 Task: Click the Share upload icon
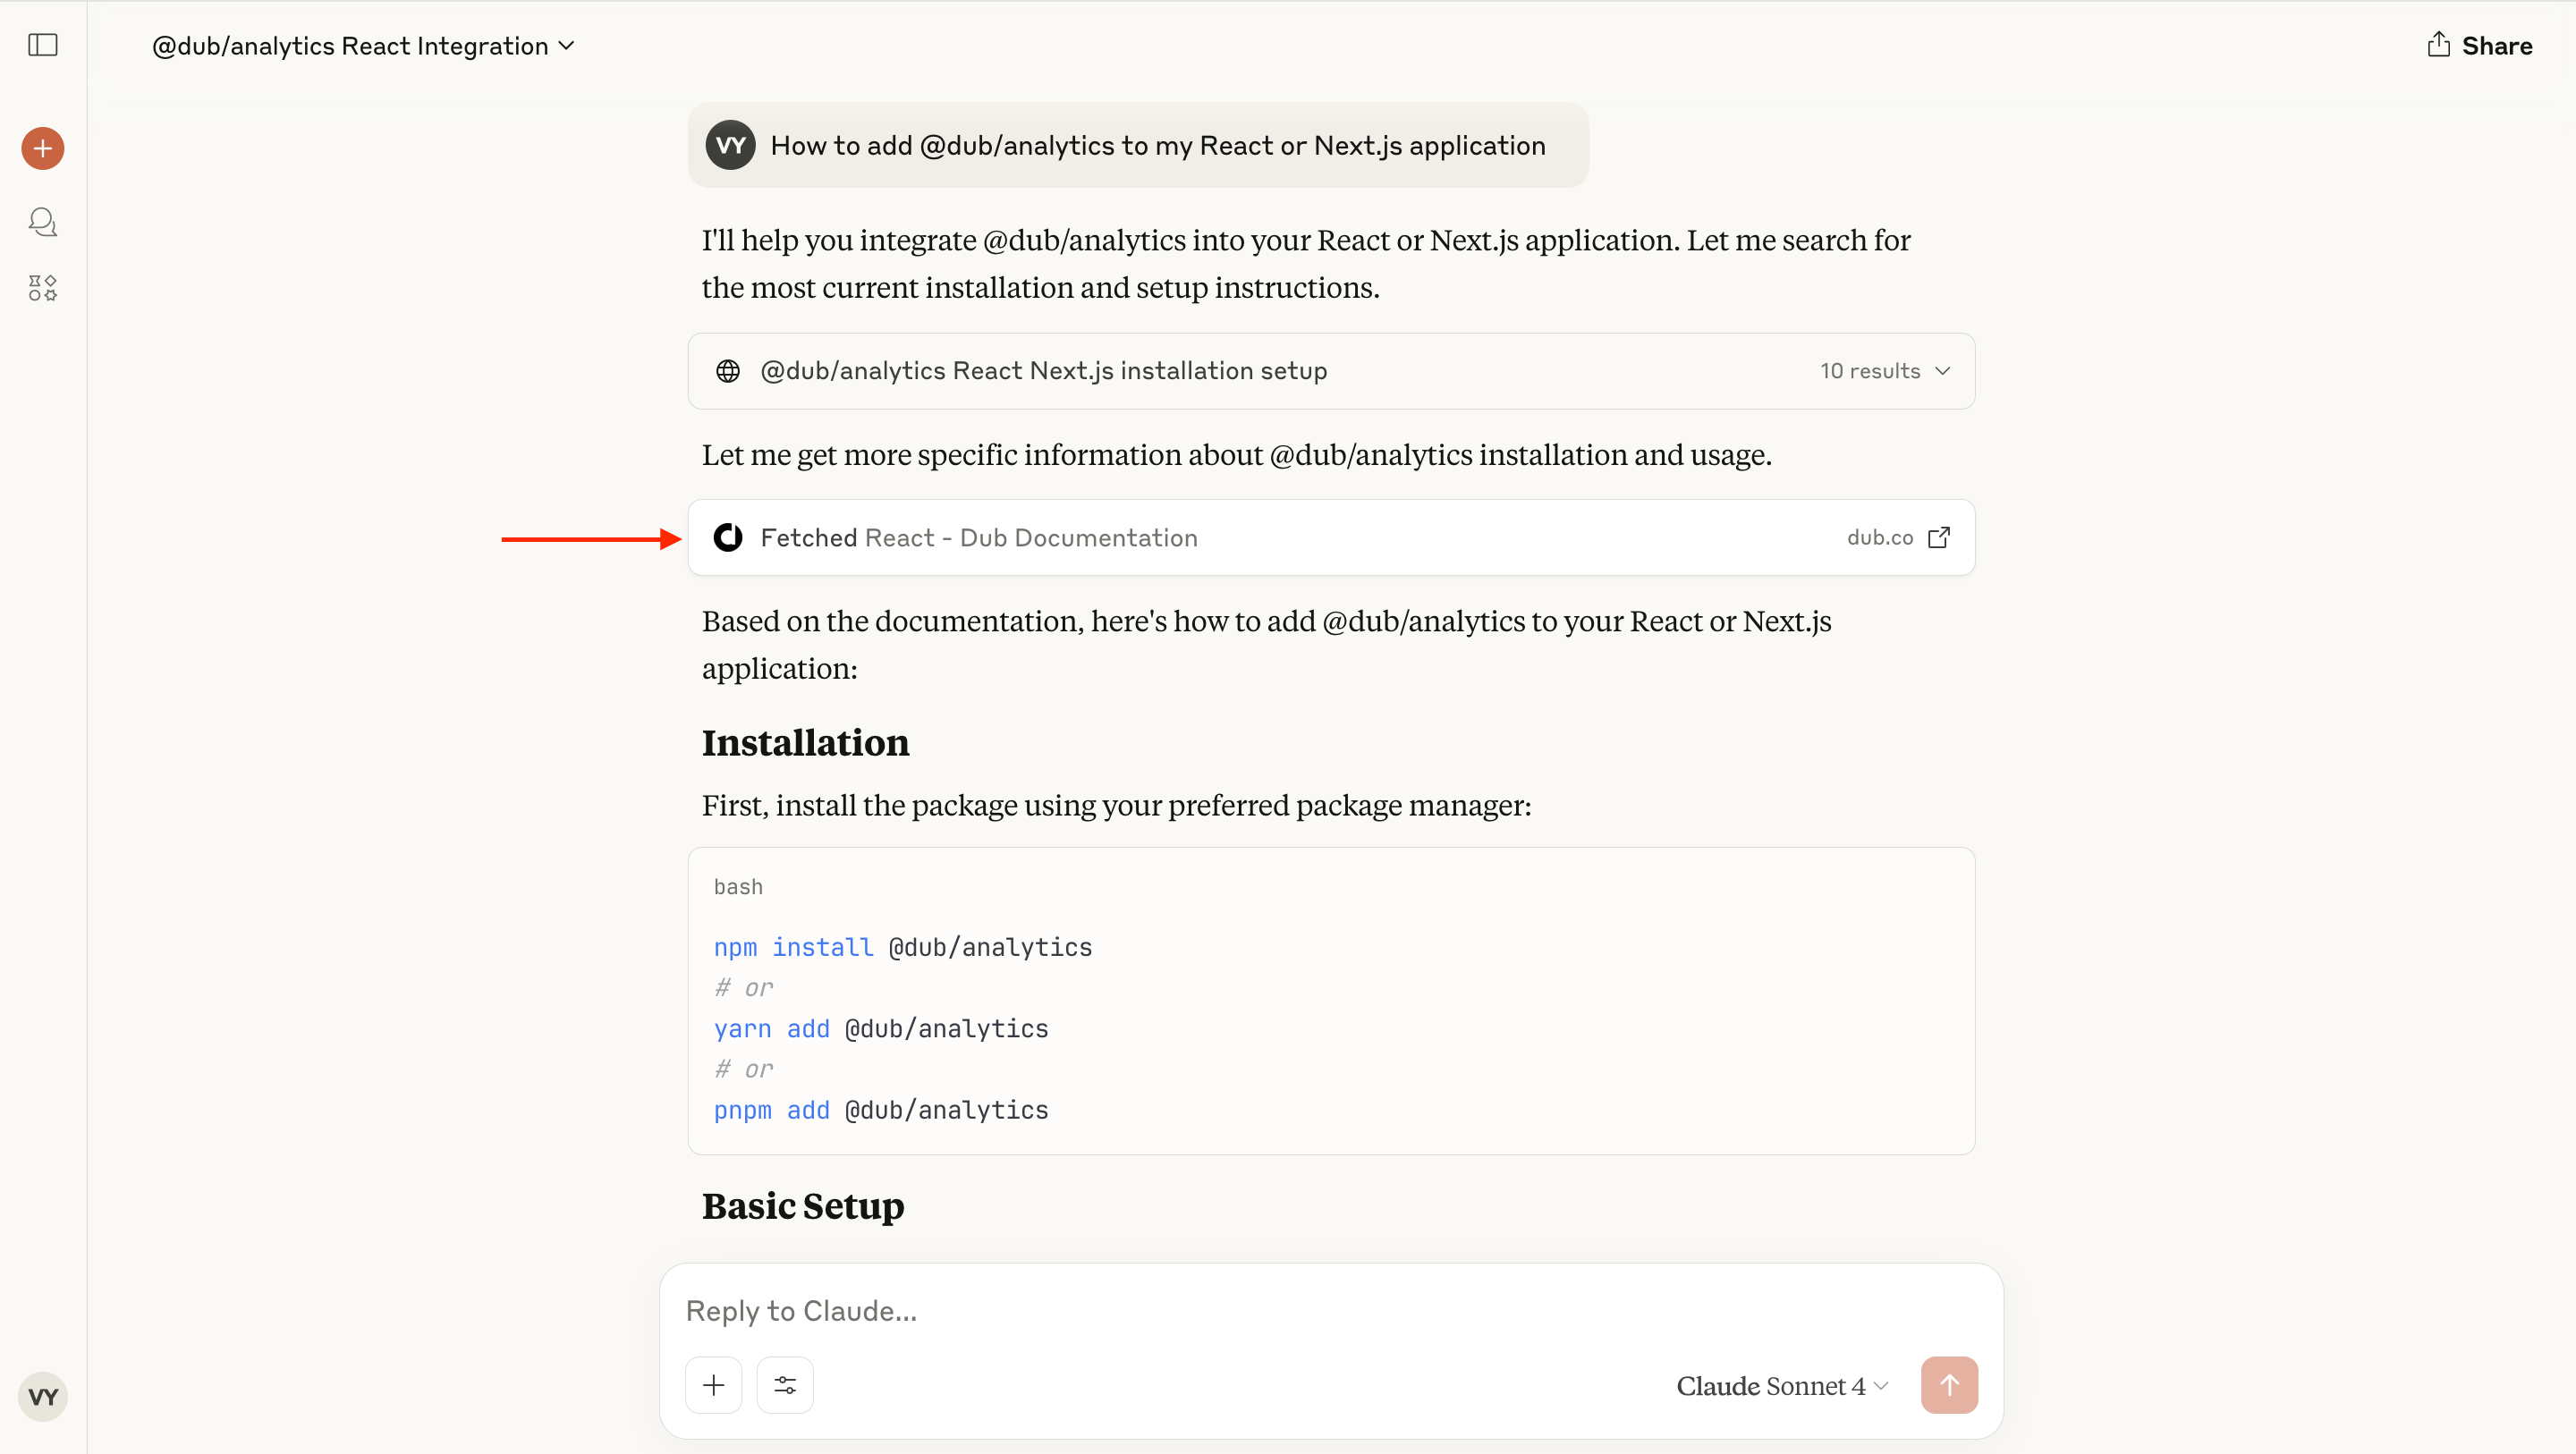tap(2438, 45)
